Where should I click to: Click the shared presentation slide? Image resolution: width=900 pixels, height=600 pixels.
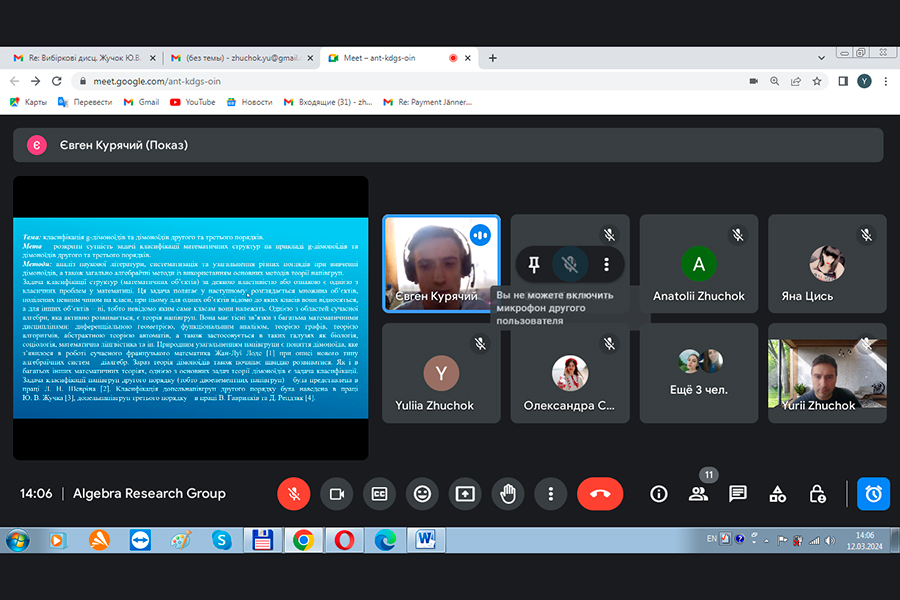click(x=191, y=318)
